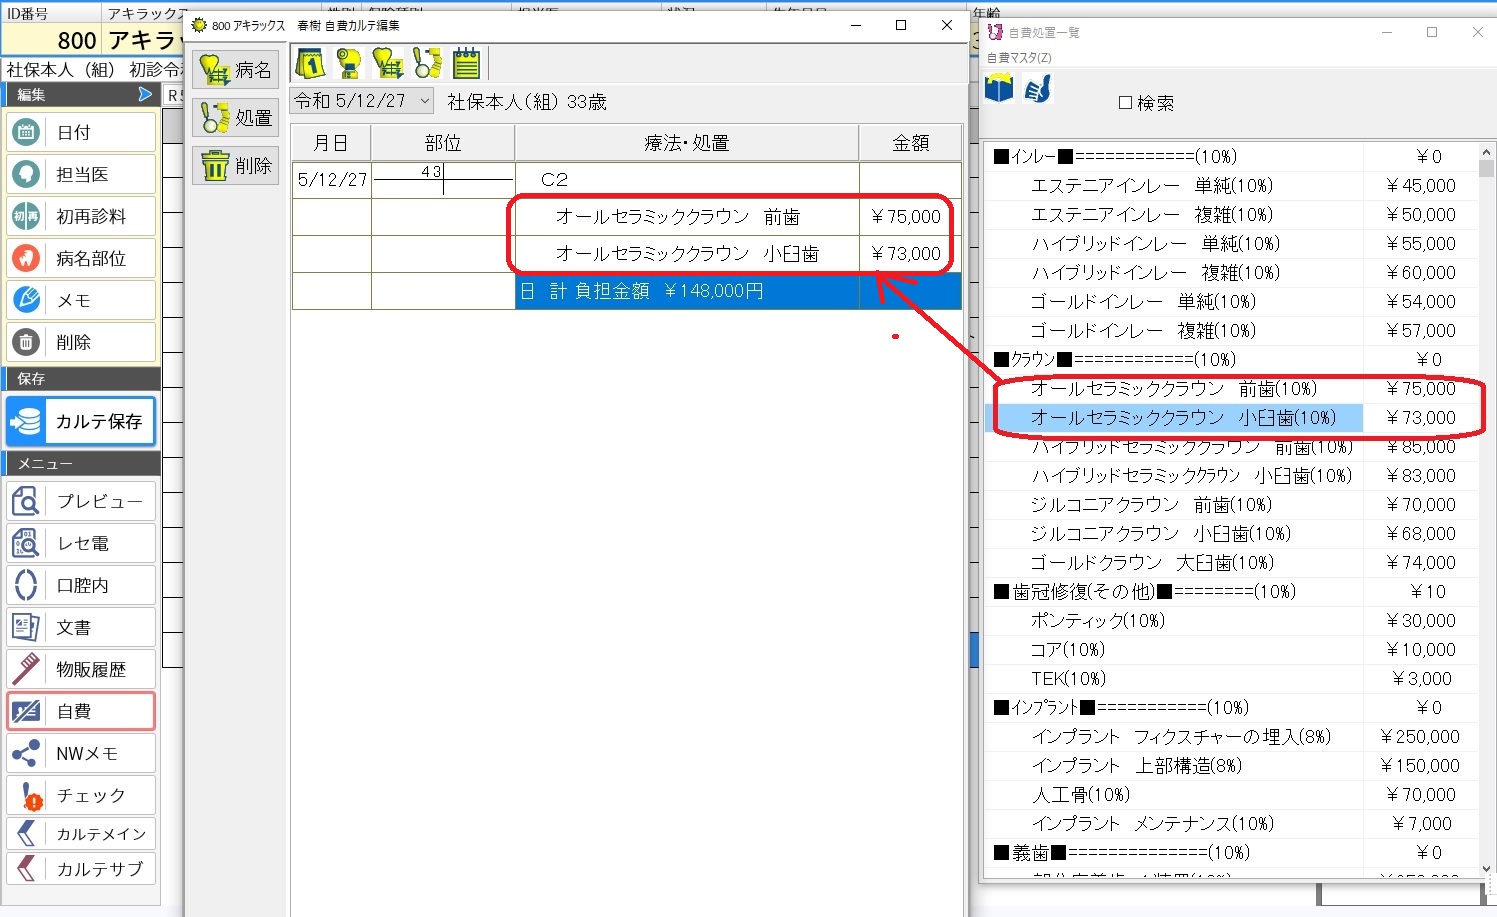
Task: Select ゴールドインレー 単純(10%) item
Action: tap(1142, 302)
